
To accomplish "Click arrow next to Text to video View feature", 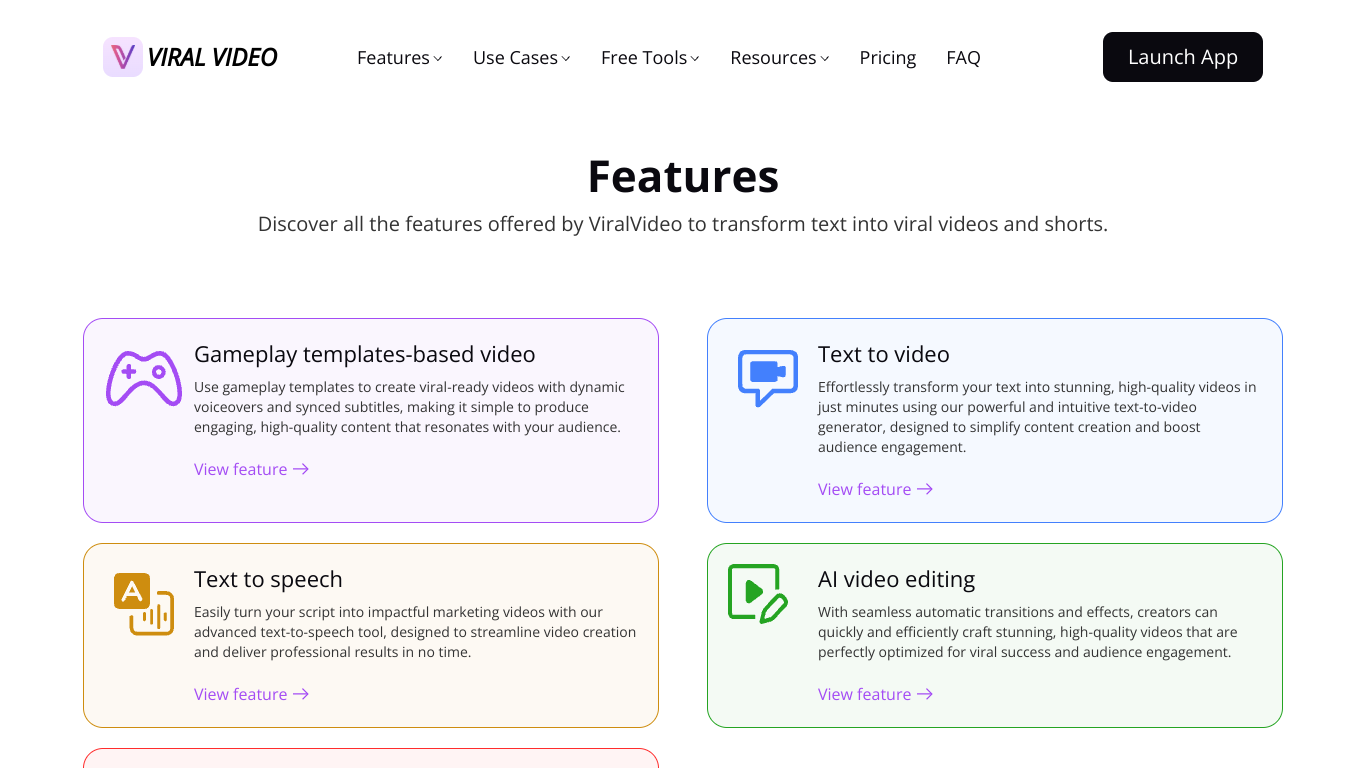I will pyautogui.click(x=925, y=489).
